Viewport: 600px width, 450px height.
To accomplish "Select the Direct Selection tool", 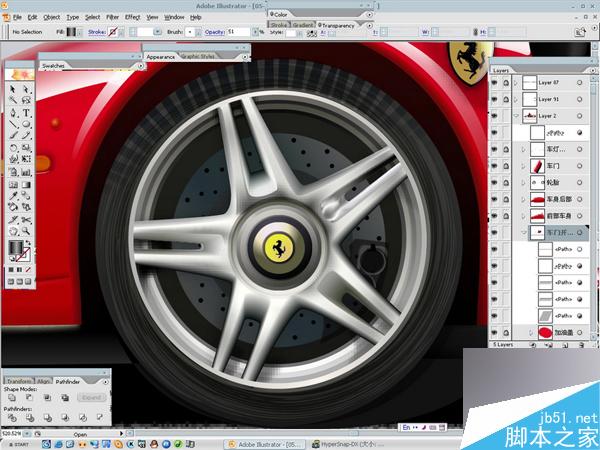I will pos(26,89).
